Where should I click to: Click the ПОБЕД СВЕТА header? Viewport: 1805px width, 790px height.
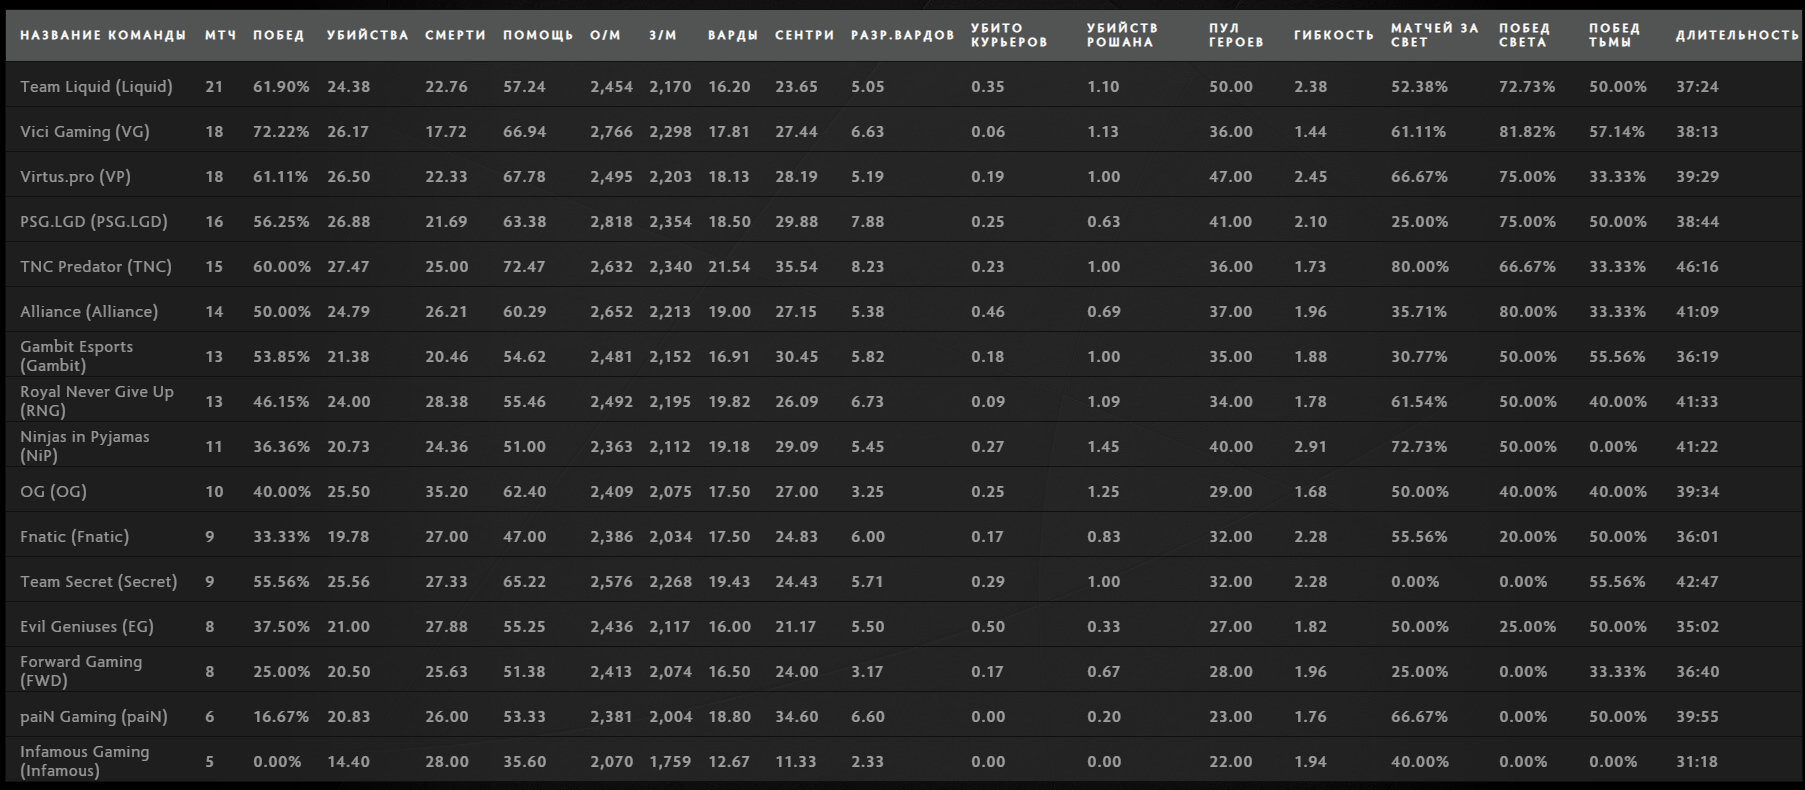point(1524,35)
